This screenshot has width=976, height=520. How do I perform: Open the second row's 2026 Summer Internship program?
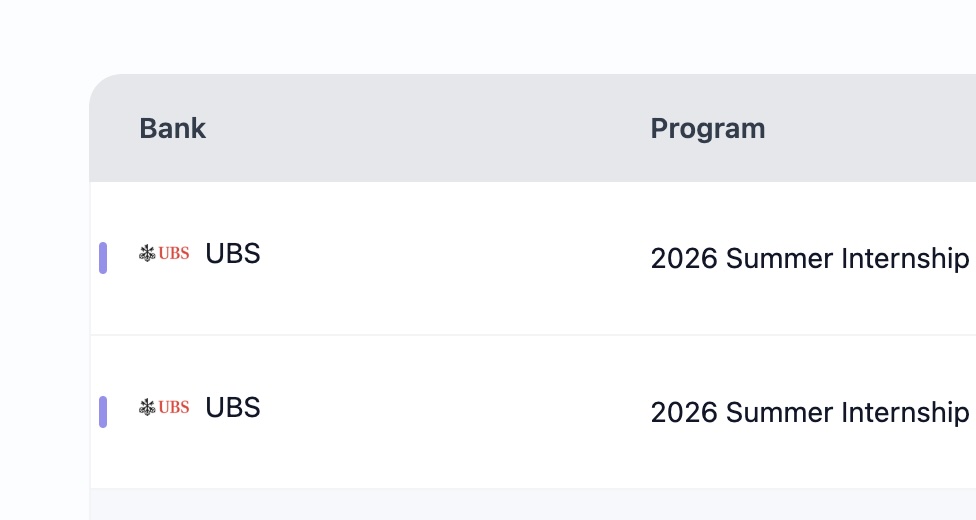809,413
